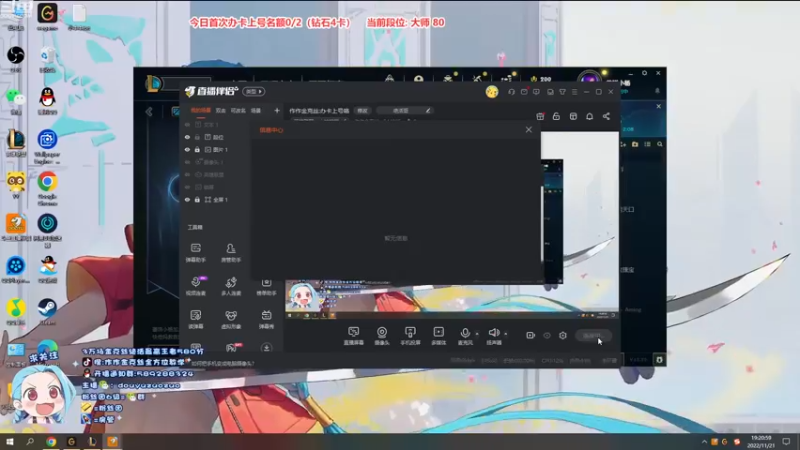
Task: Switch to the 可改名 scene tab
Action: pos(238,111)
